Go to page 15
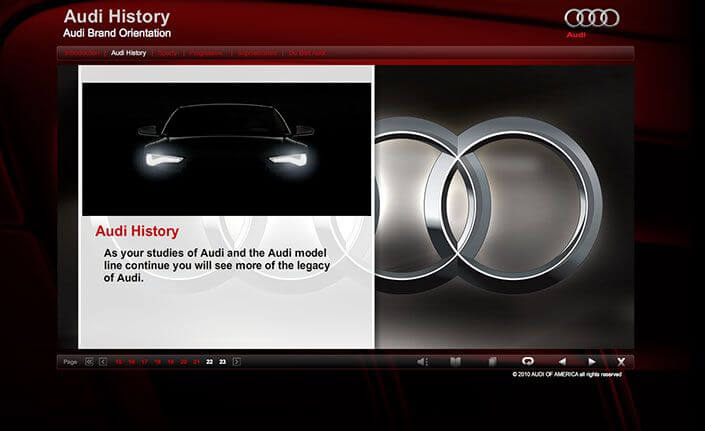This screenshot has height=431, width=705. tap(118, 362)
